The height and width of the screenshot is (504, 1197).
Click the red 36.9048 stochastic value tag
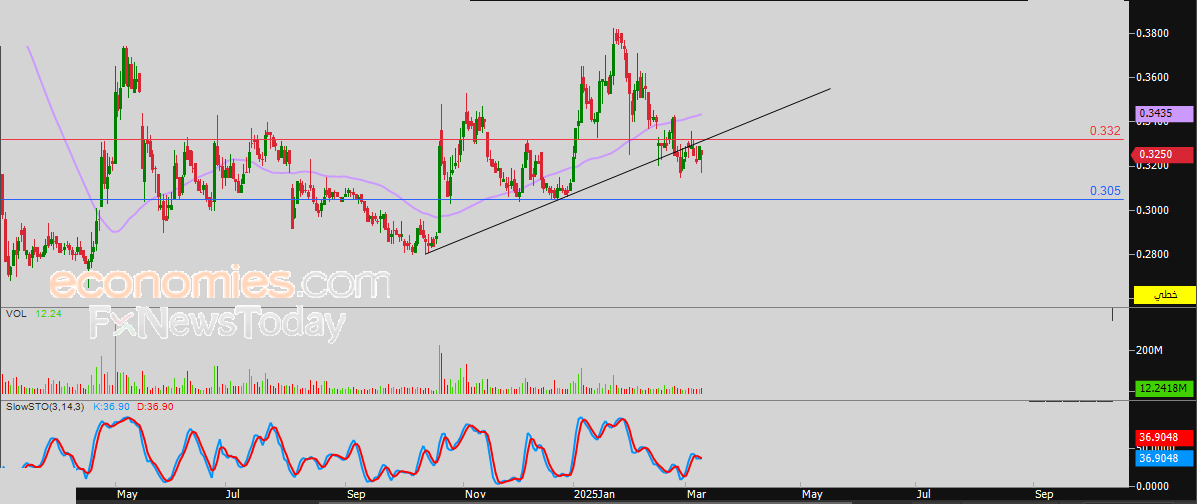point(1163,438)
